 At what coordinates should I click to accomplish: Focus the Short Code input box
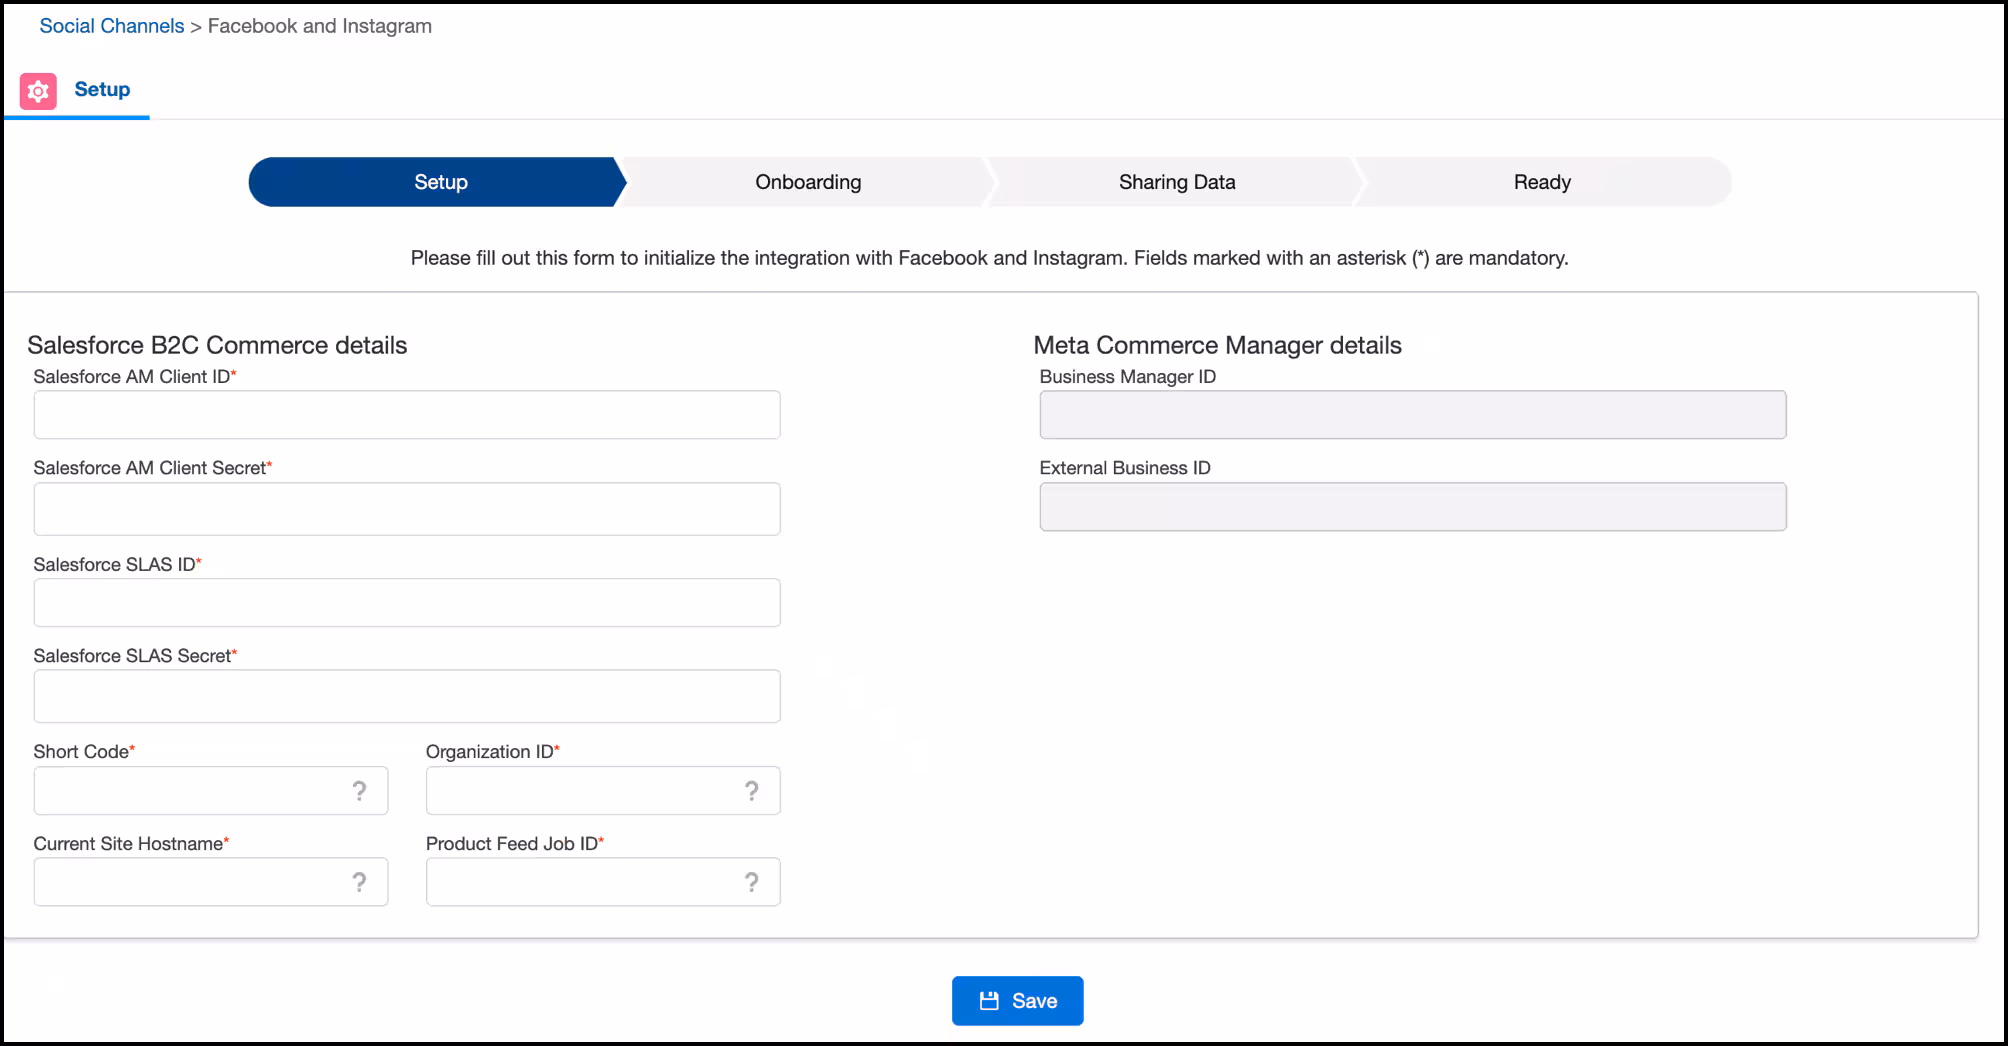click(211, 791)
